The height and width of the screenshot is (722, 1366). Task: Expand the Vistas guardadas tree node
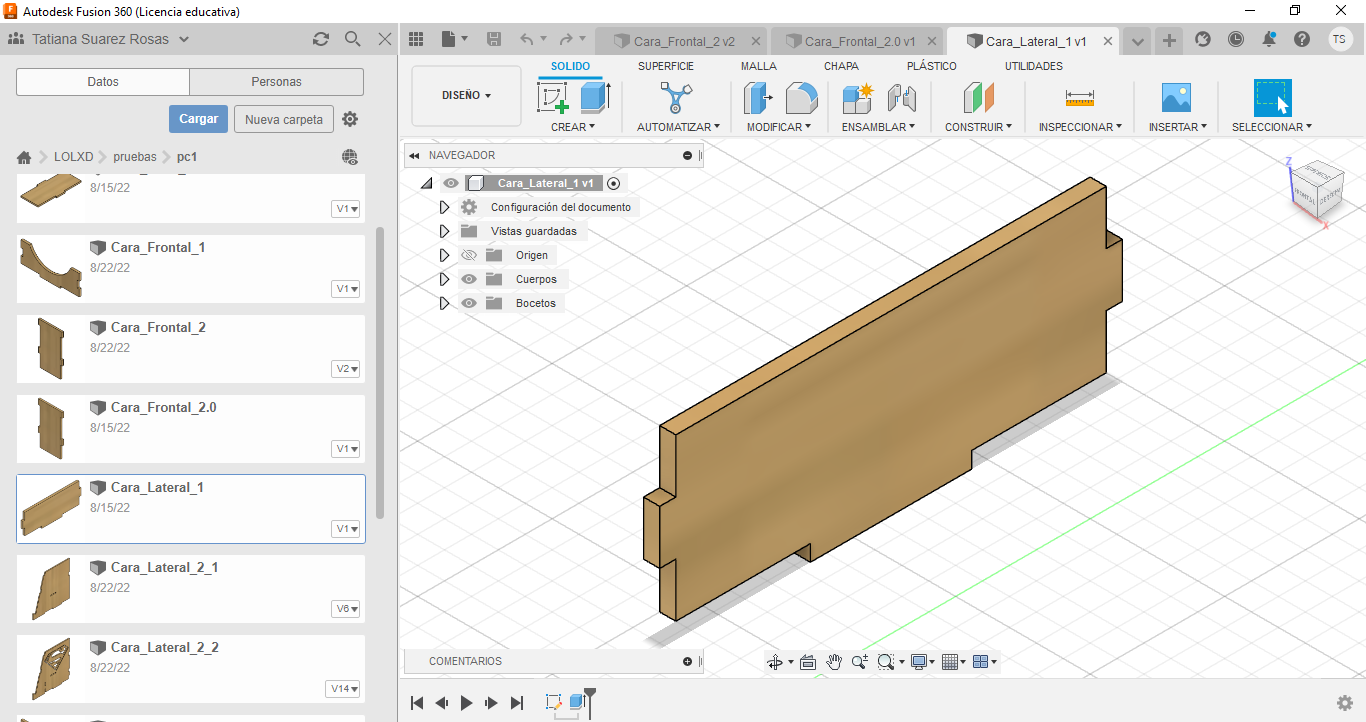click(445, 231)
